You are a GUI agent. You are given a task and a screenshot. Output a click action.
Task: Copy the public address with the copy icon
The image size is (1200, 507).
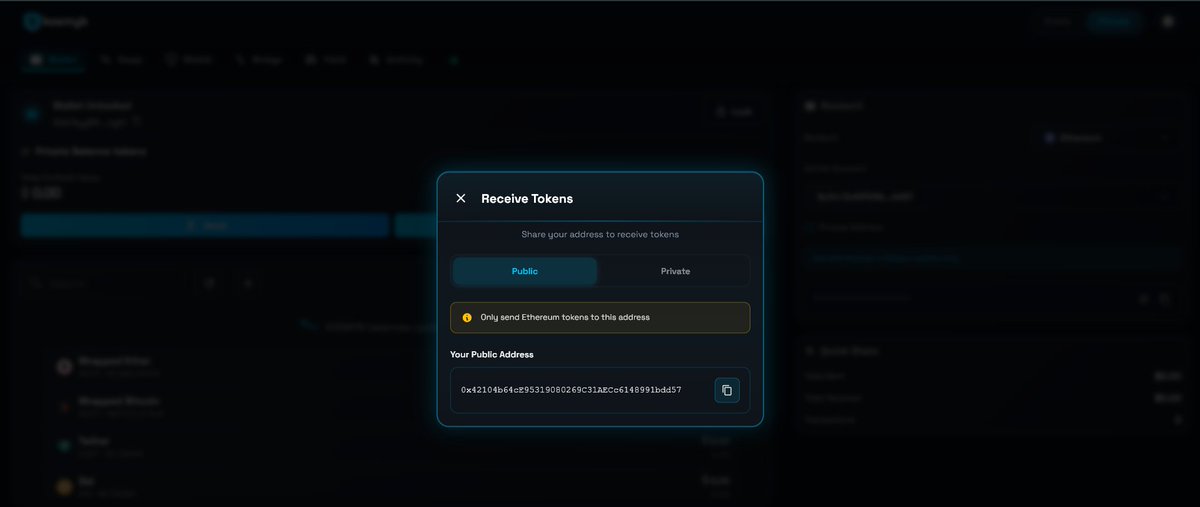(727, 390)
